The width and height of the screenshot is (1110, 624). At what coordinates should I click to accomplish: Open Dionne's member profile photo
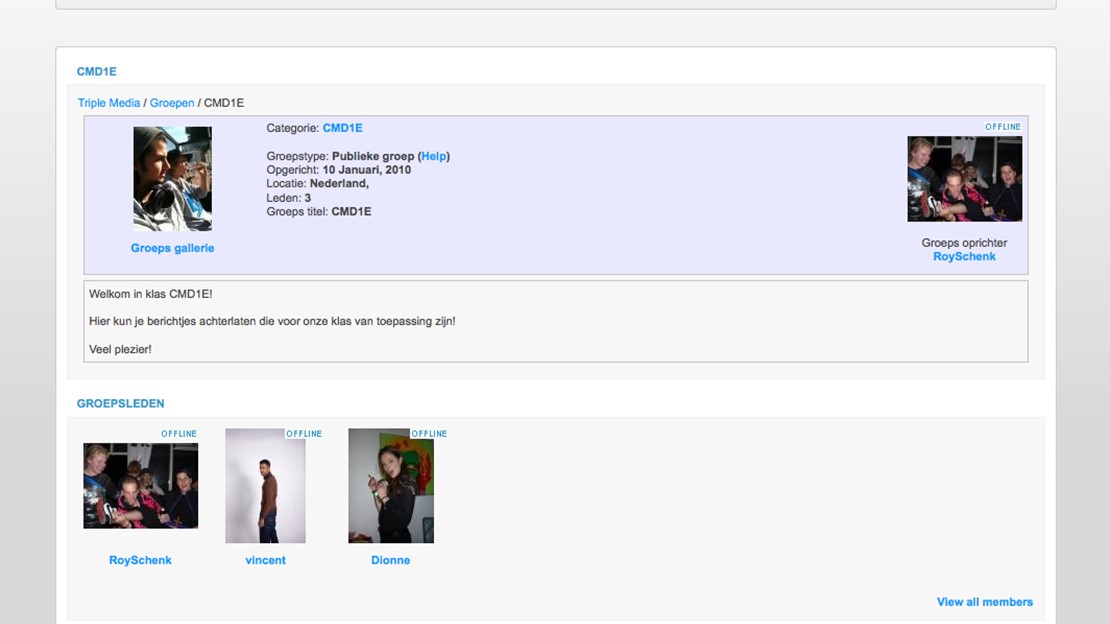[x=390, y=486]
